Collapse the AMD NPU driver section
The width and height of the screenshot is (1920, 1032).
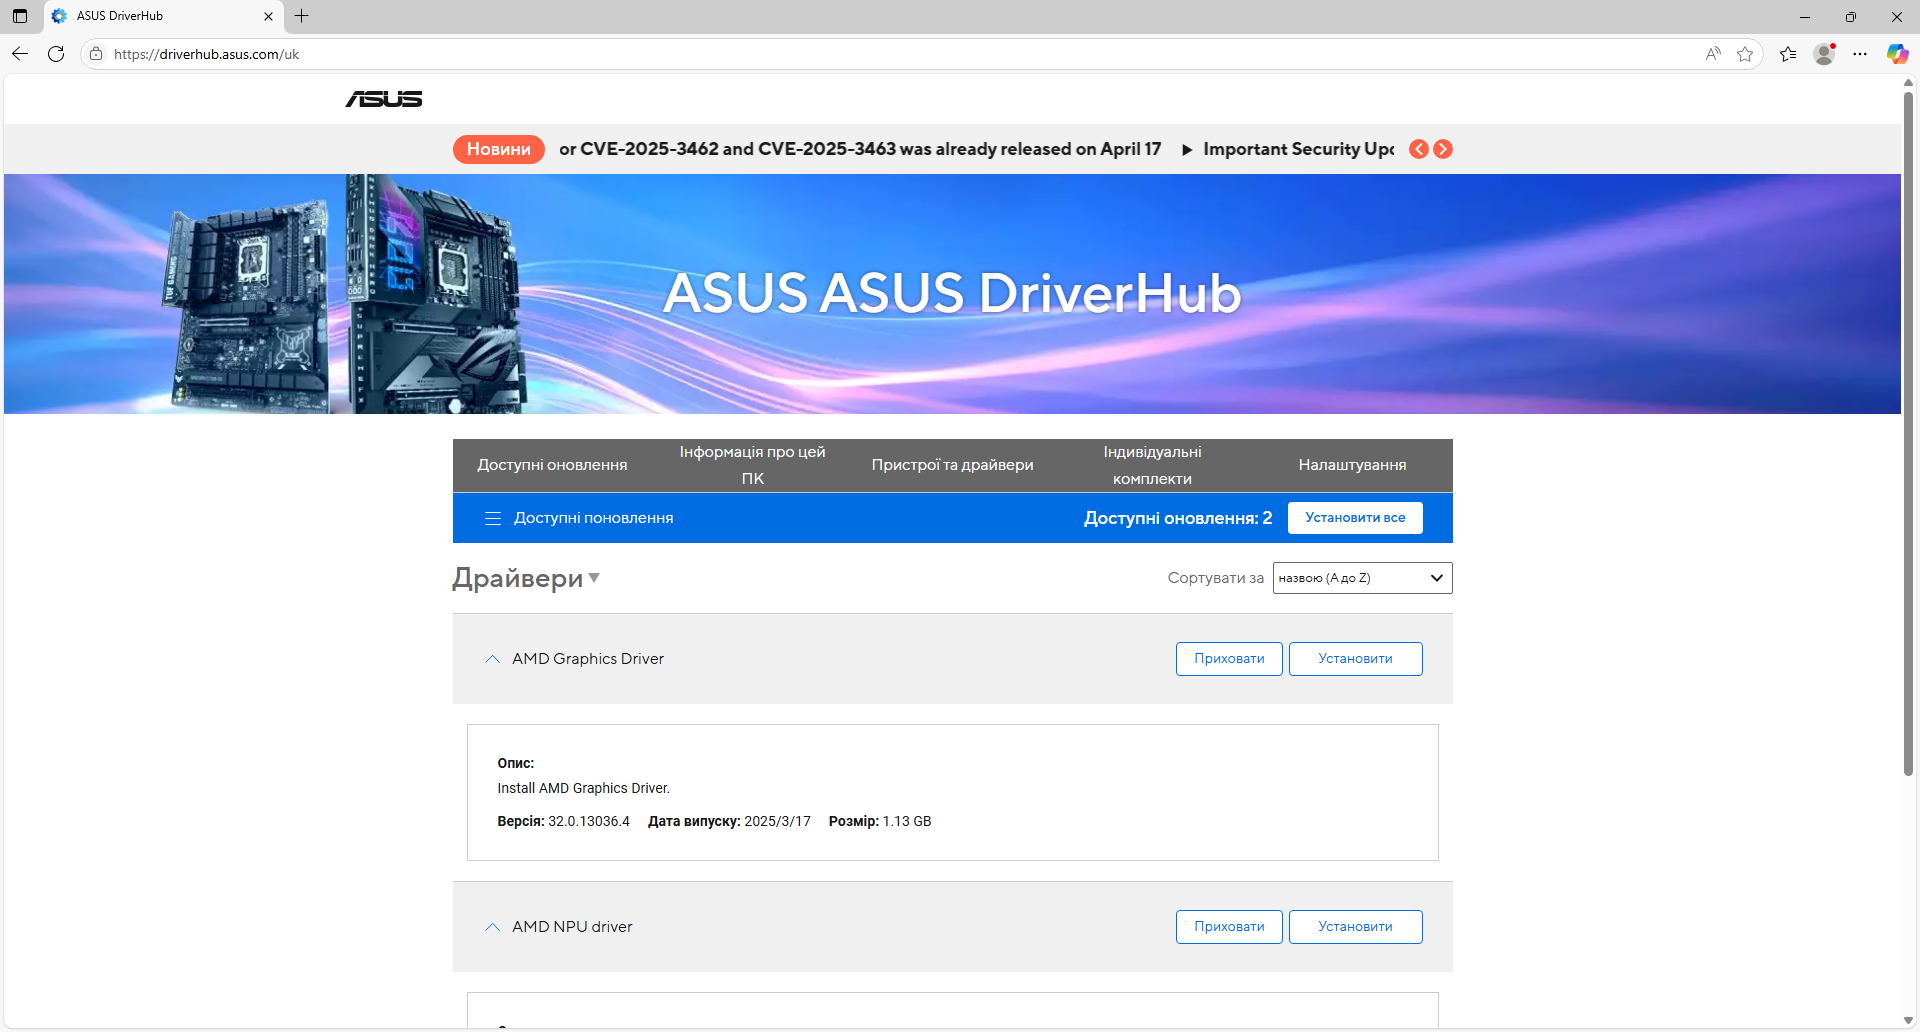[x=492, y=927]
